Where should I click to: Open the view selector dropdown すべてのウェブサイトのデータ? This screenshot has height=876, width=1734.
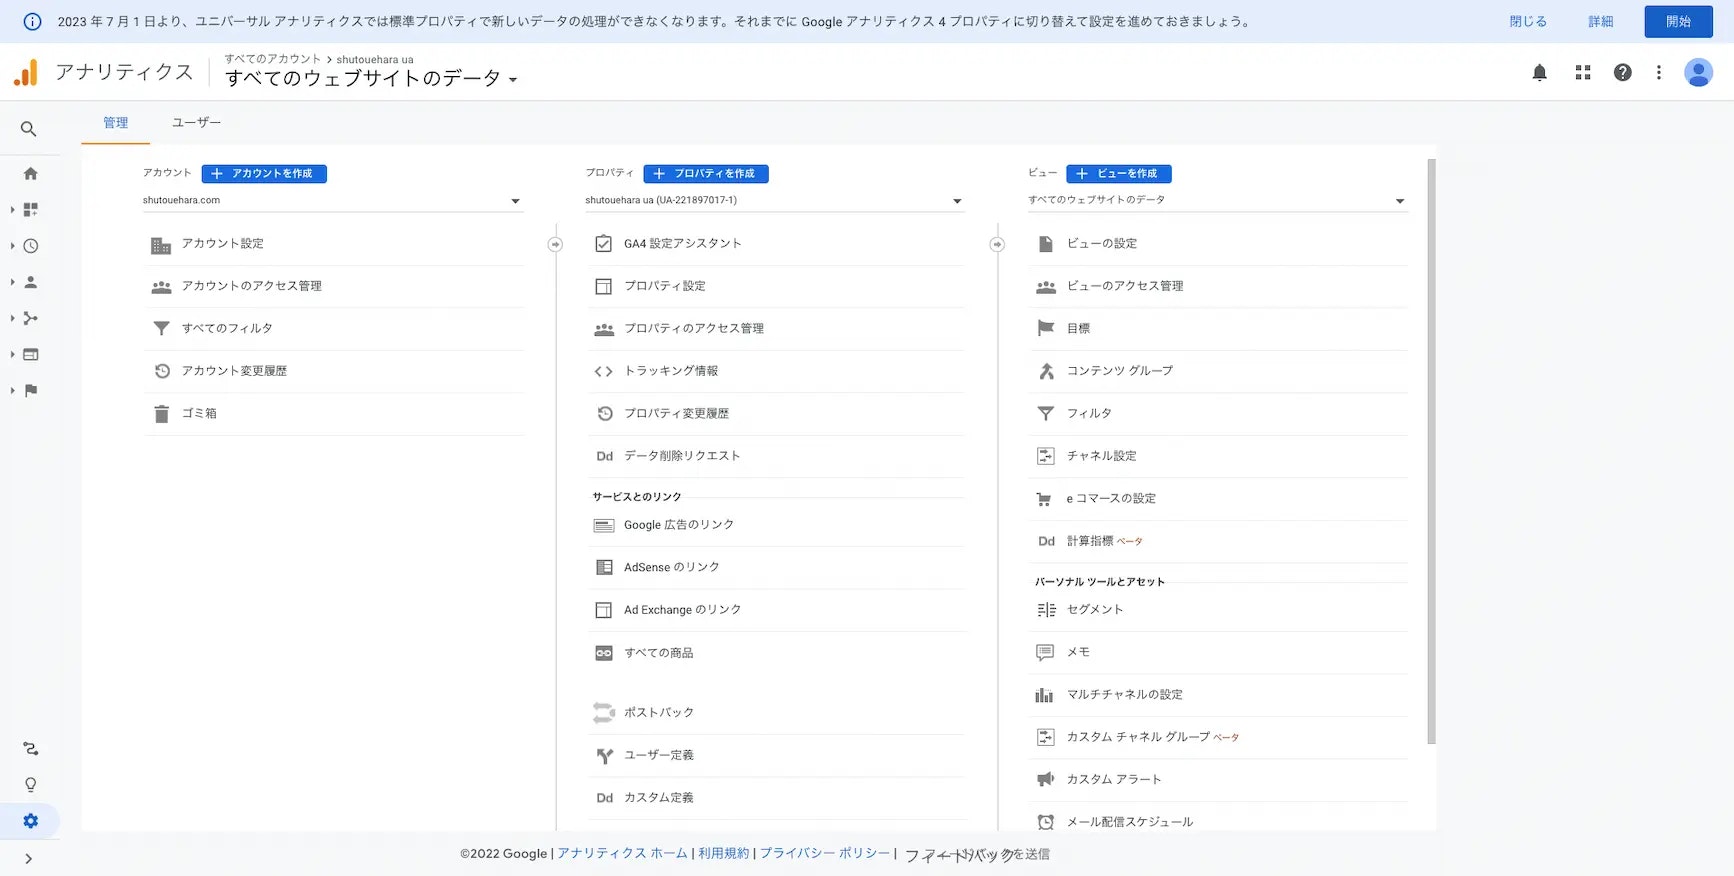1217,201
